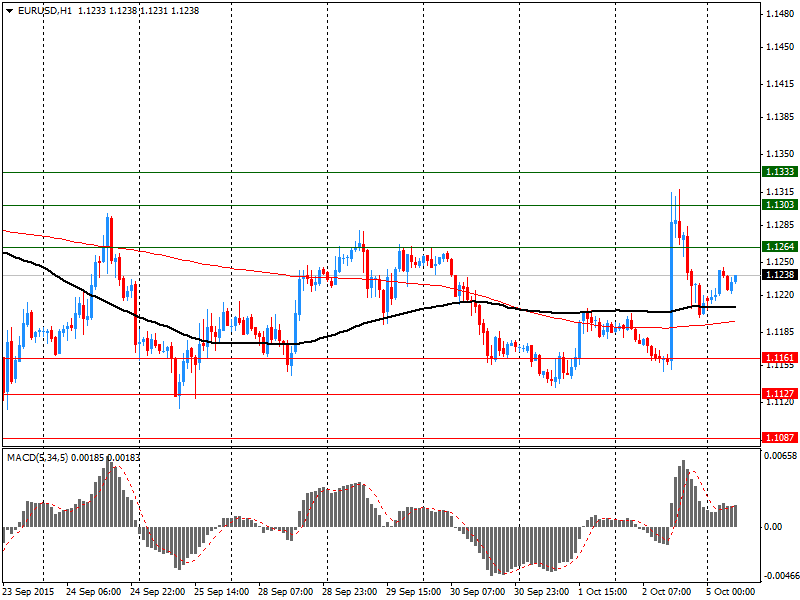Select the 28 Sep 23:00 time axis label
800x600 pixels.
tap(349, 592)
